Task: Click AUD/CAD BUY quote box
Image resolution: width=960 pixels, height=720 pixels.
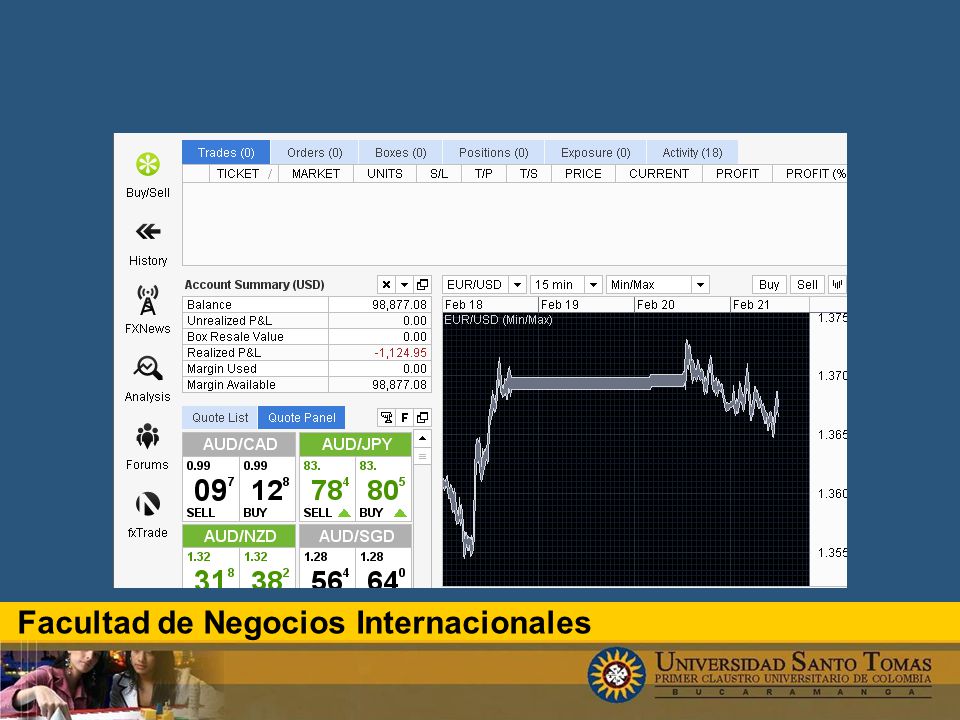Action: pyautogui.click(x=267, y=489)
